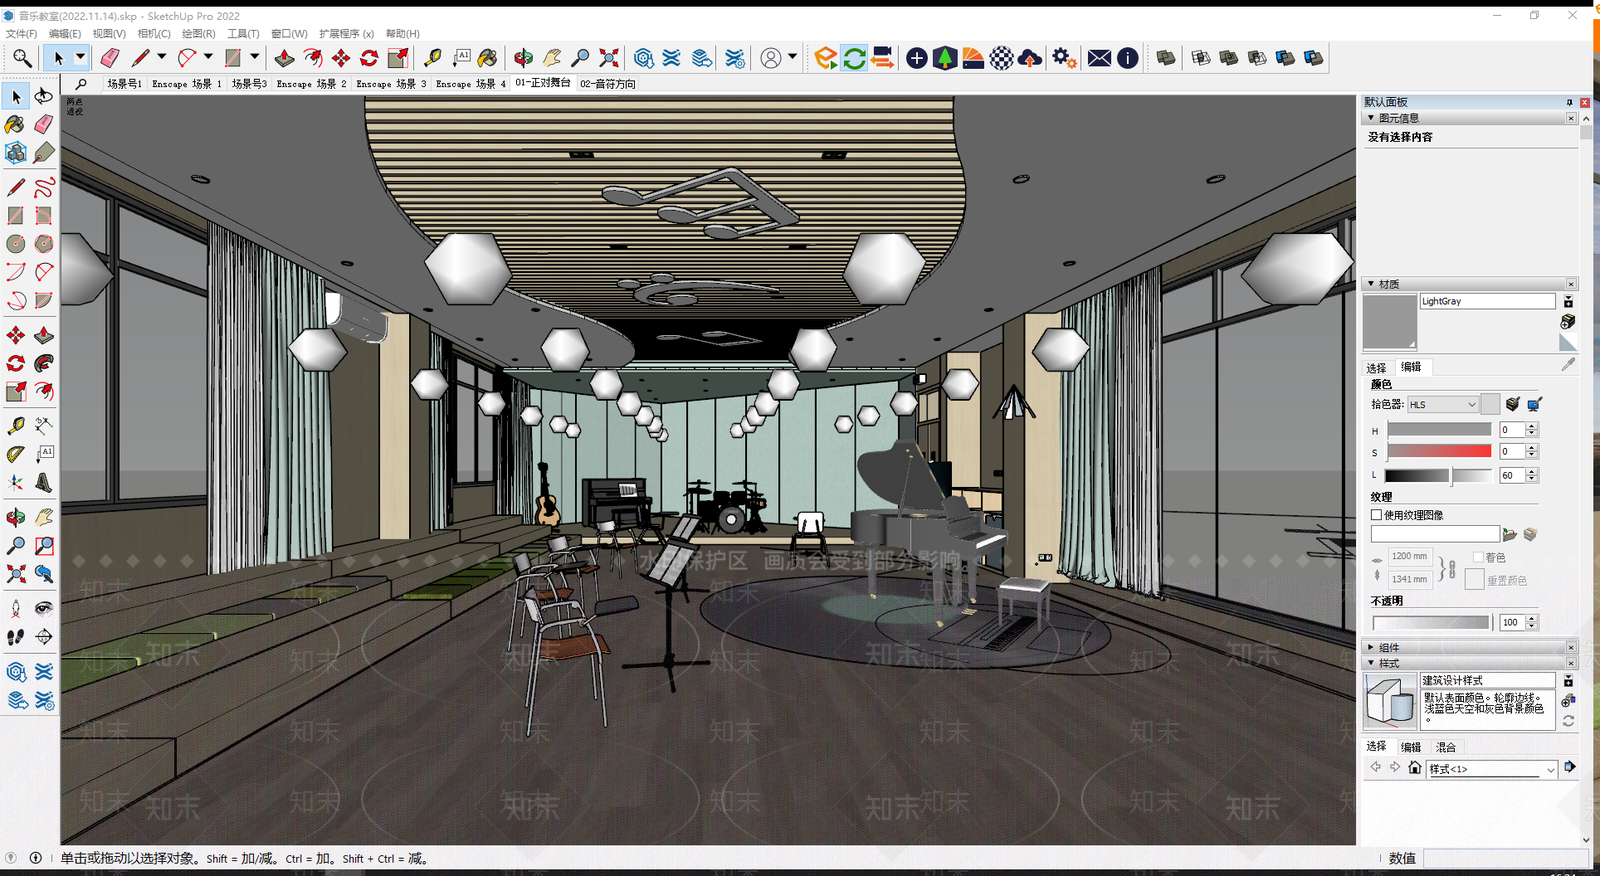Activate the Move tool in the top toolbar
Screen dimensions: 1600x876
341,58
